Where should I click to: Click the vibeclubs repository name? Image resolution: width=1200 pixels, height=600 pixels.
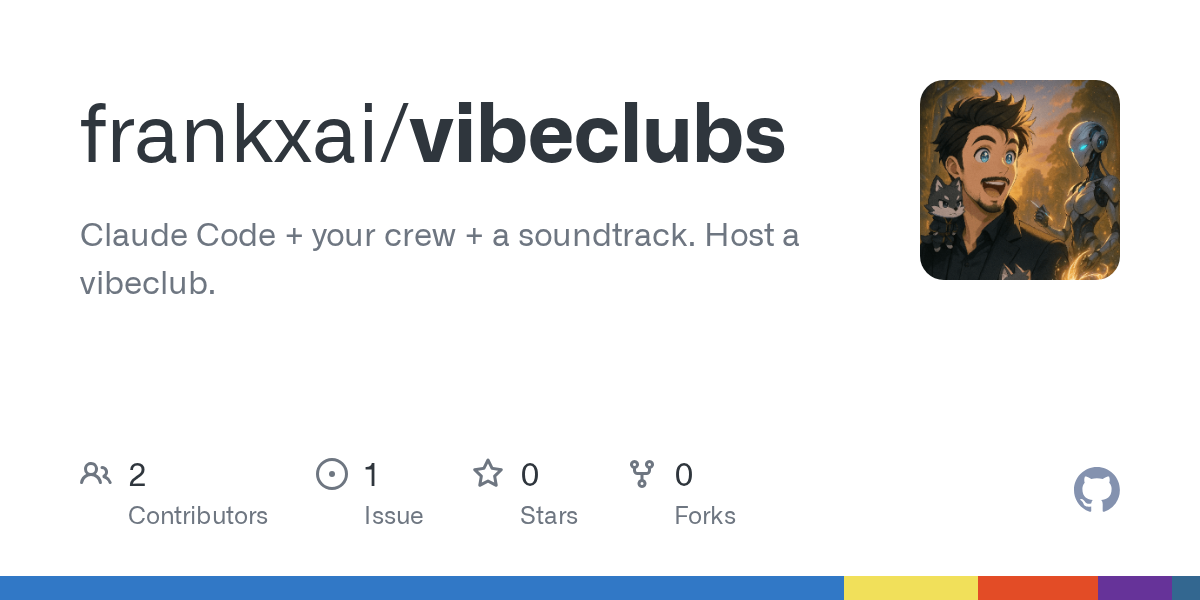(598, 134)
